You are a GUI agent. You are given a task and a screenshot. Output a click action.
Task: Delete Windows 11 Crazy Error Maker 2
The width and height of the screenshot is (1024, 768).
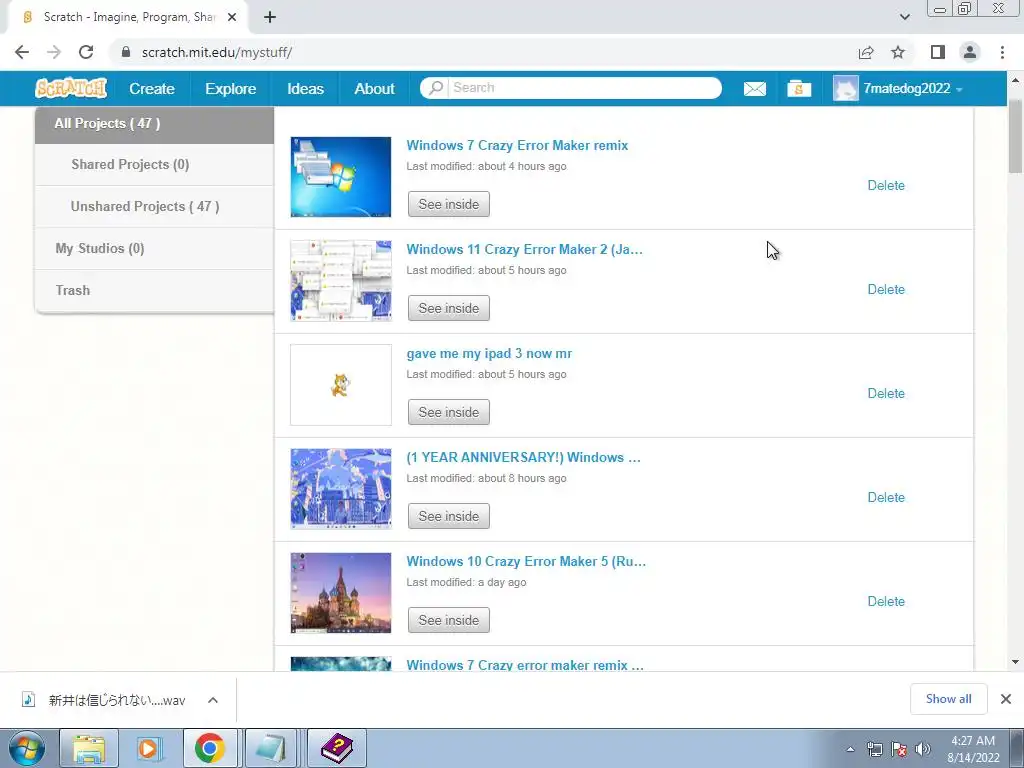(x=886, y=289)
